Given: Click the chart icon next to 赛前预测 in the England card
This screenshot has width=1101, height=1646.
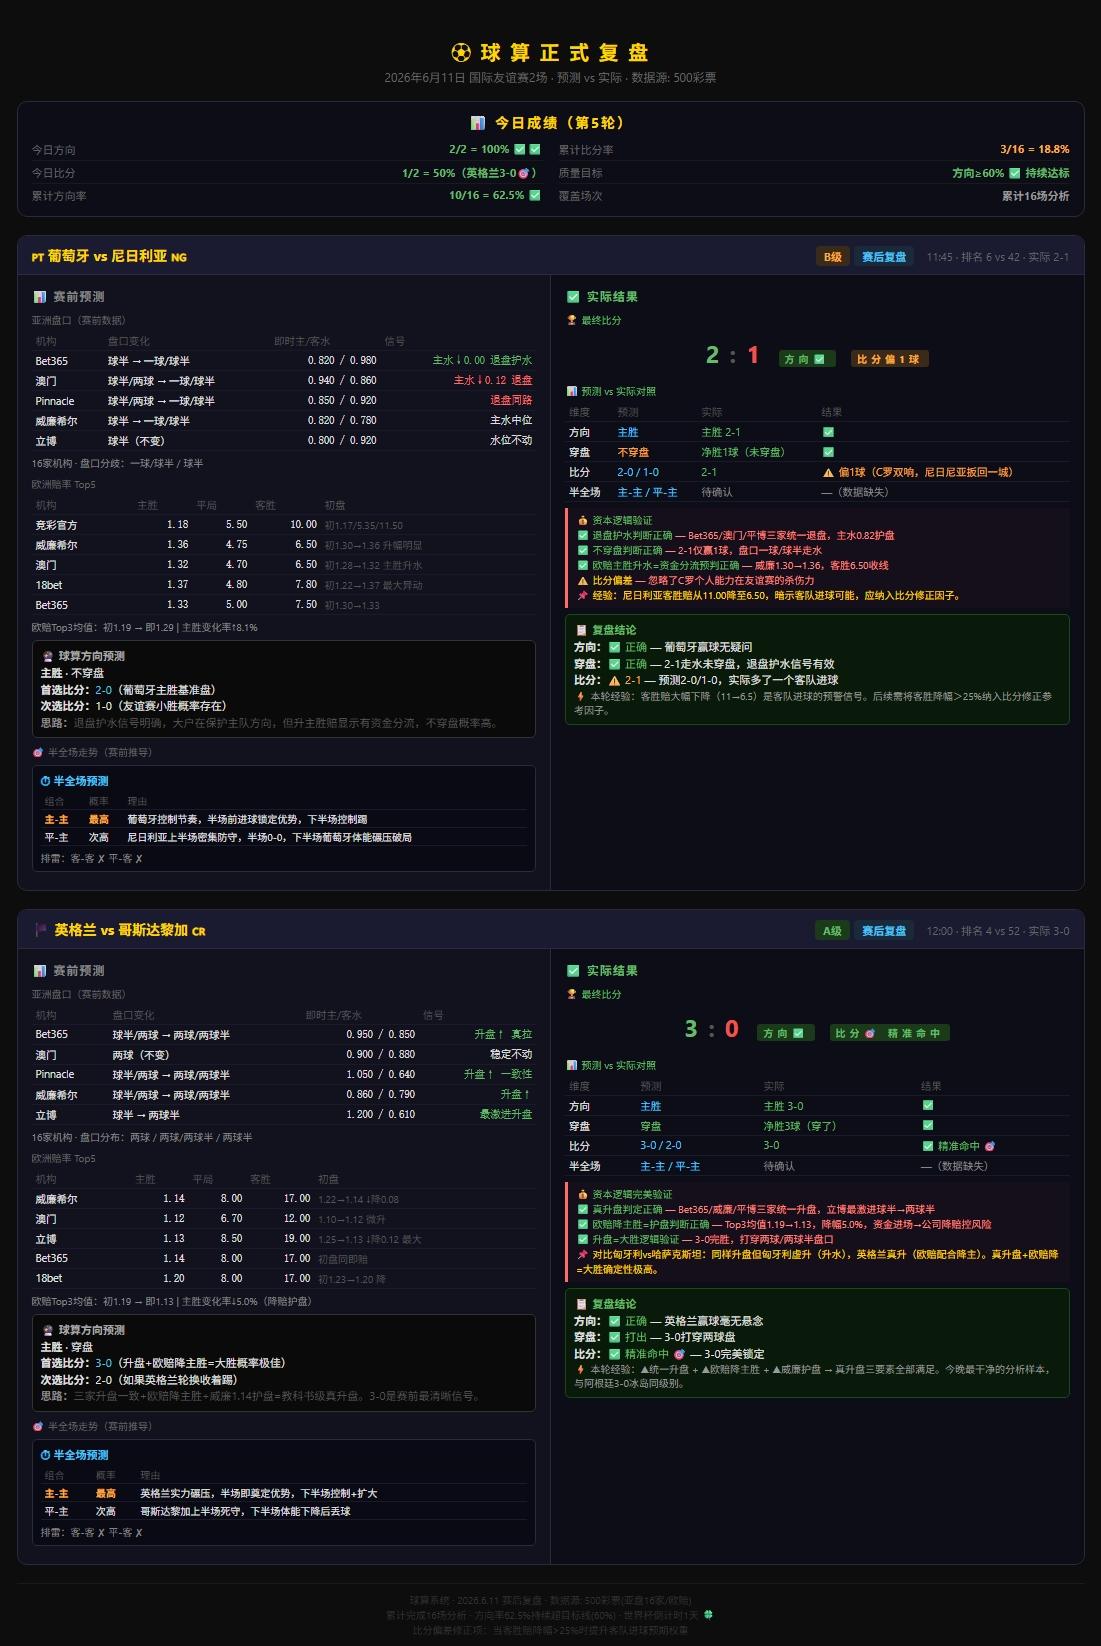Looking at the screenshot, I should pyautogui.click(x=40, y=971).
